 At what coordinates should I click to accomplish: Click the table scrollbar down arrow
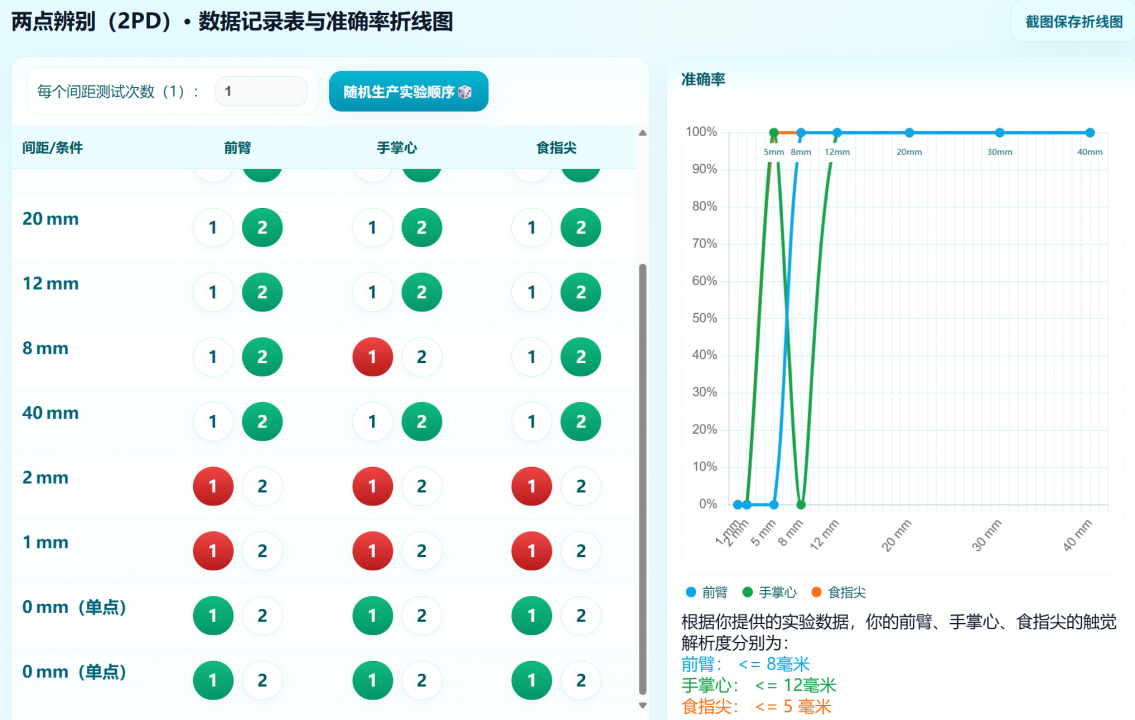tap(643, 705)
